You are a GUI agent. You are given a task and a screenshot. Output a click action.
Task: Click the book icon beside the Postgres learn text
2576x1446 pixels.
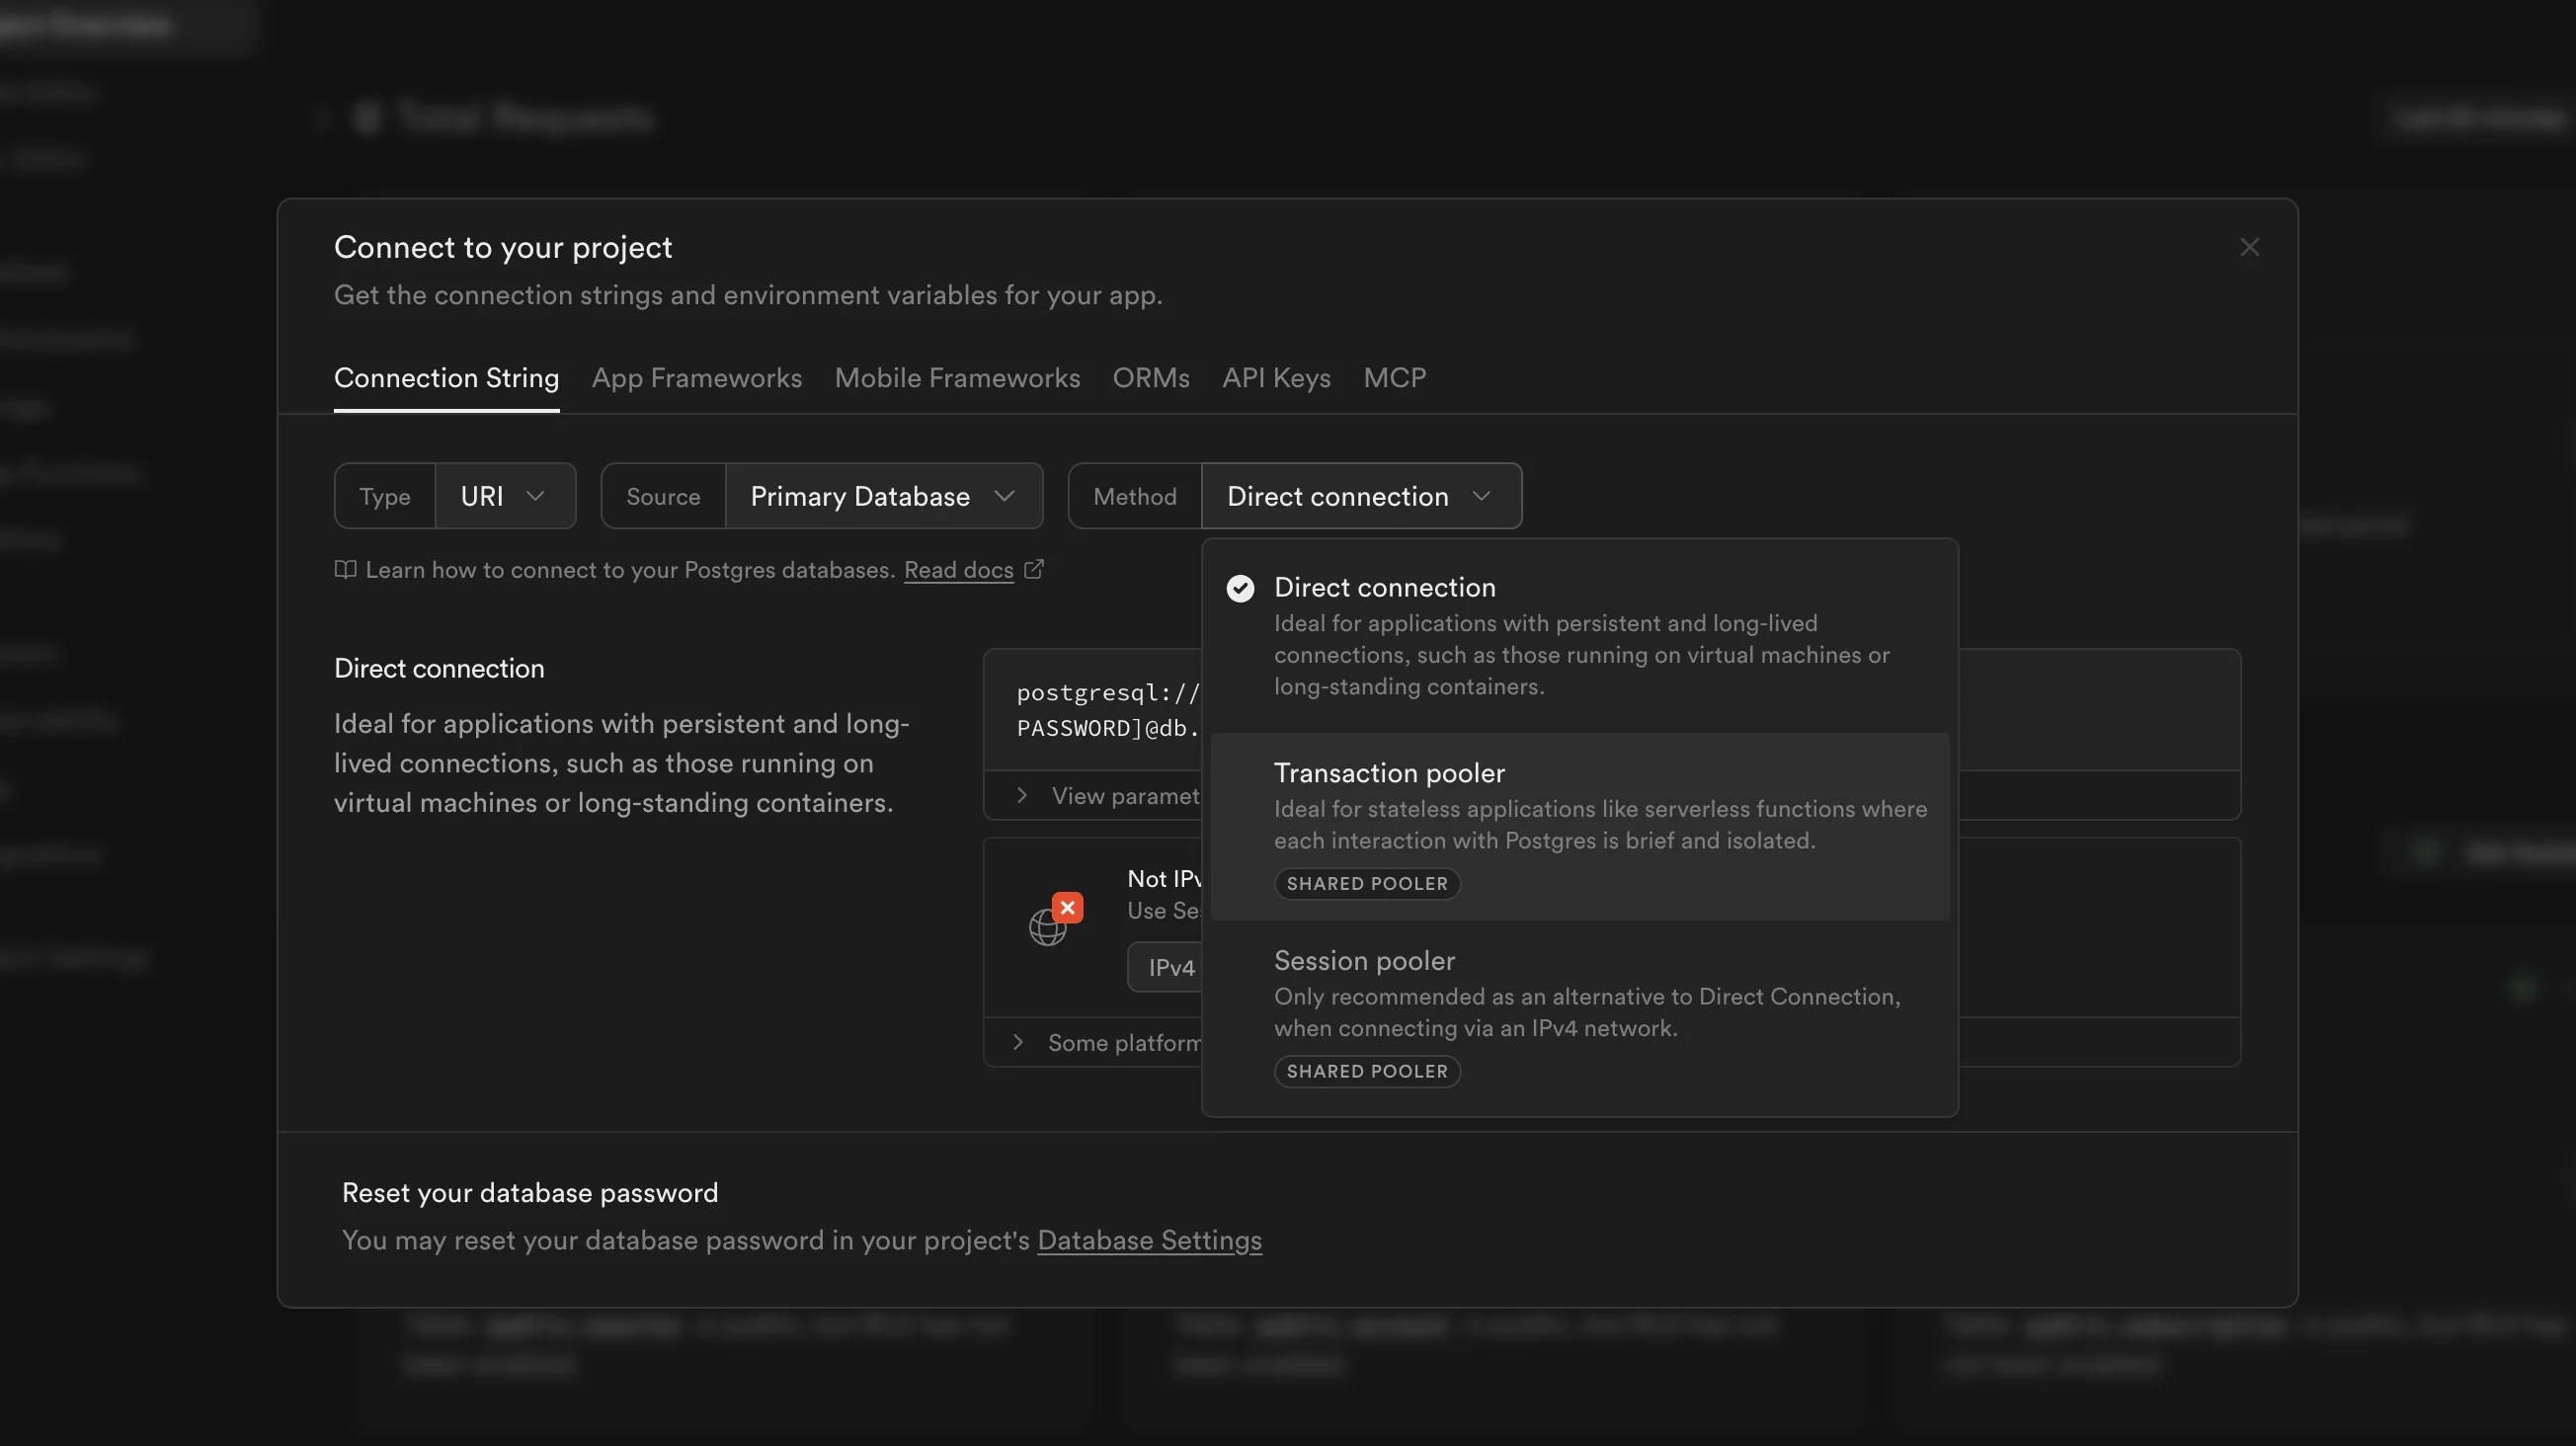[345, 569]
